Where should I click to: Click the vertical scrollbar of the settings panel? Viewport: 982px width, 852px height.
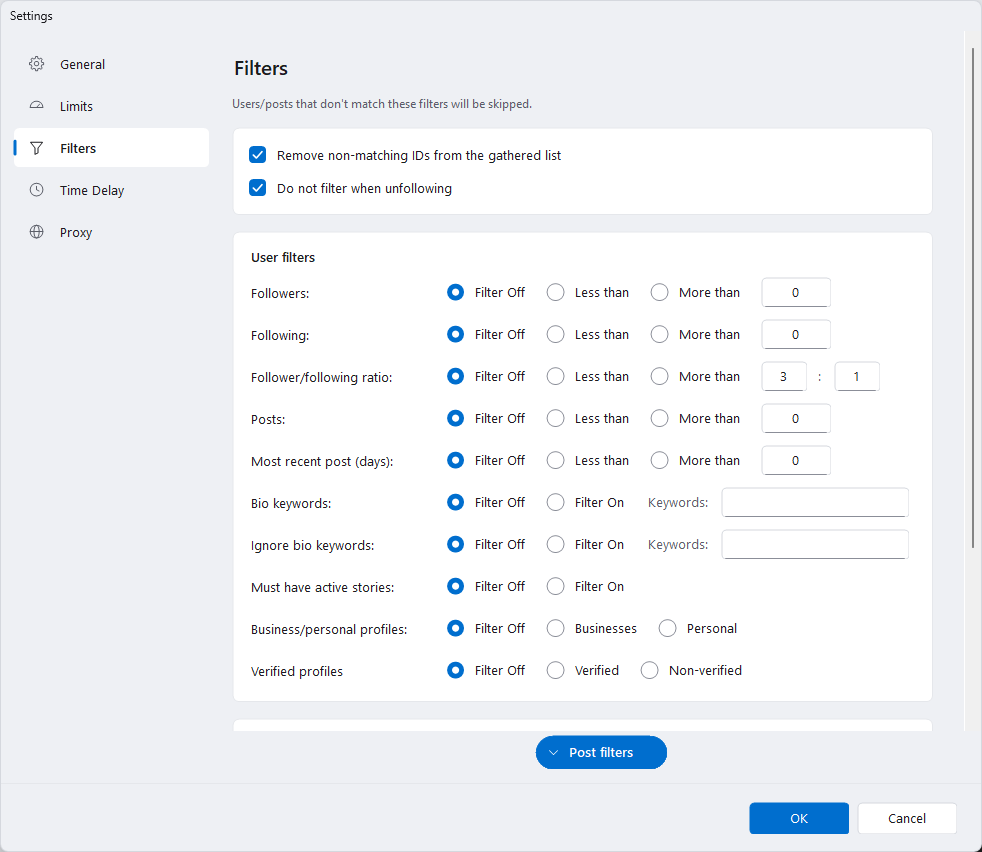973,298
